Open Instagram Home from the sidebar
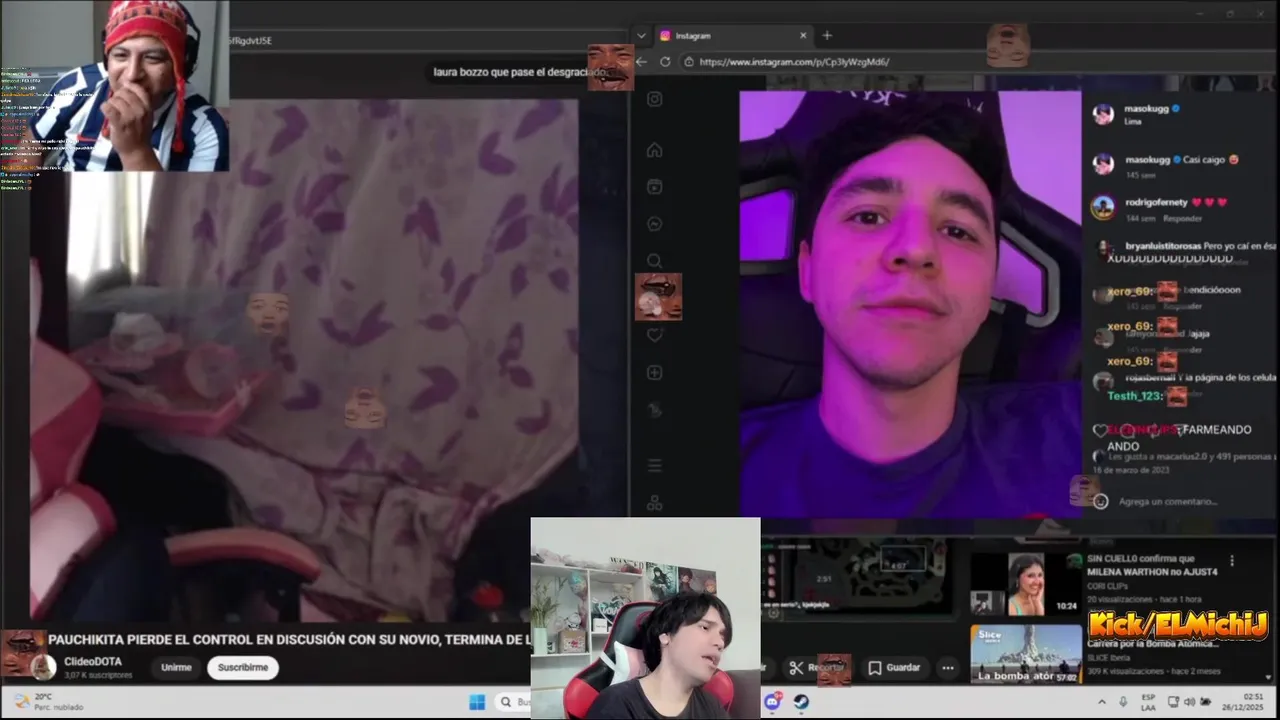 tap(654, 150)
